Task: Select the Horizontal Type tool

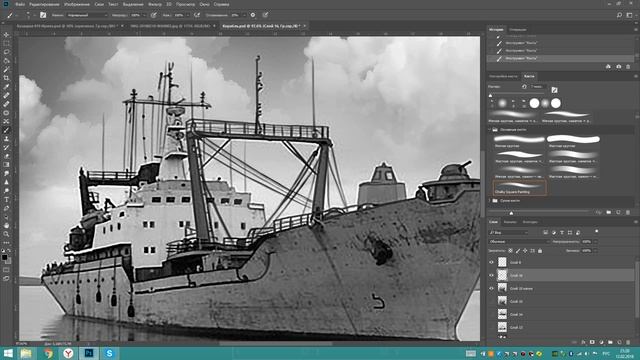Action: coord(6,200)
